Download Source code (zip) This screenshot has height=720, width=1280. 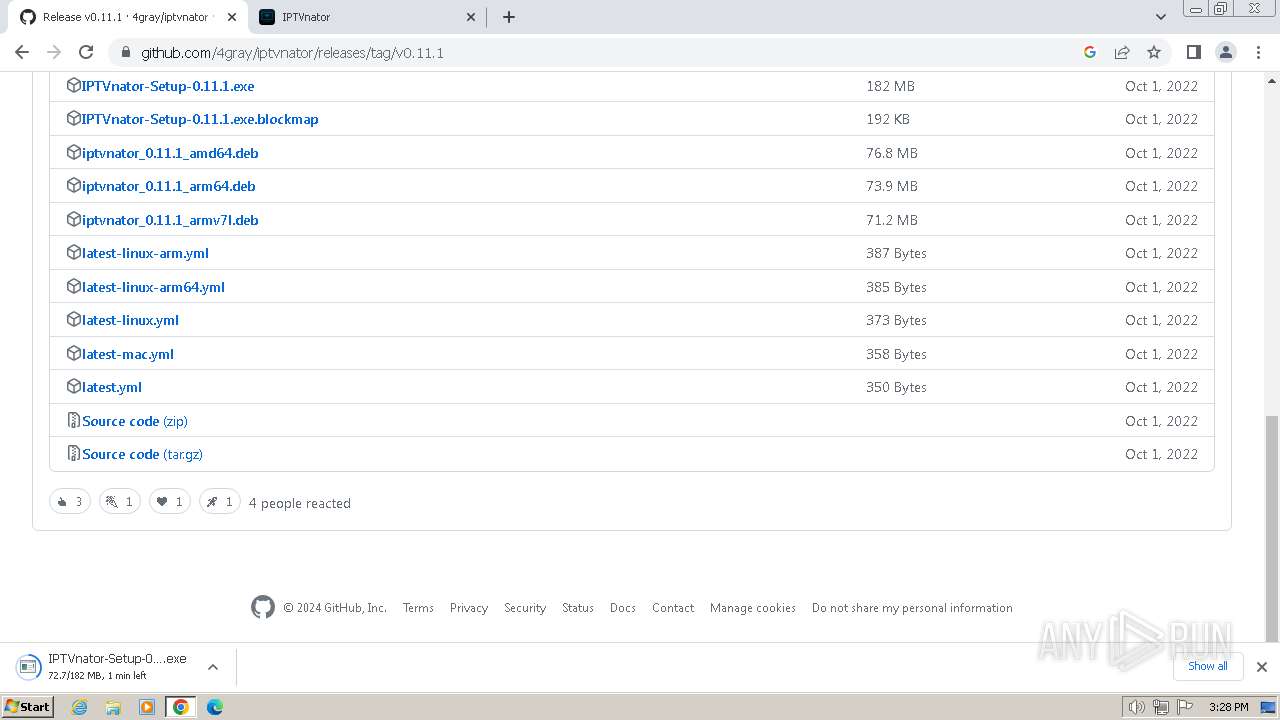135,421
